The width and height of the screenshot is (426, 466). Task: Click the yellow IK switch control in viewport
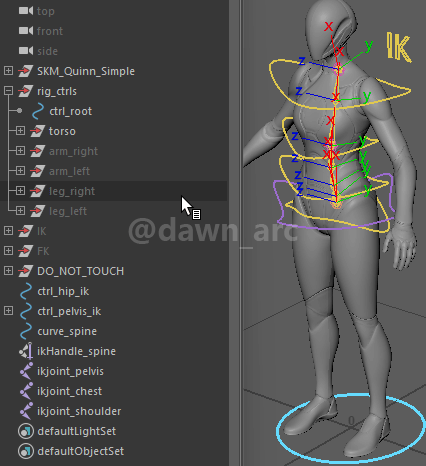(x=399, y=47)
